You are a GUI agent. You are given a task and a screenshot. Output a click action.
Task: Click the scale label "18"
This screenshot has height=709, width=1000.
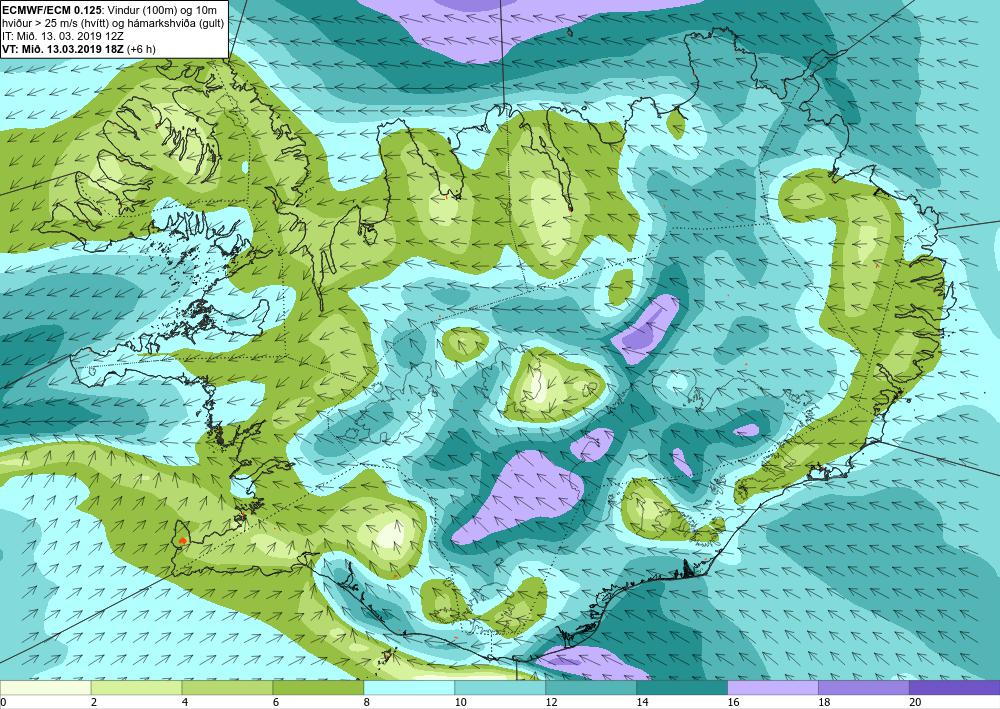824,703
